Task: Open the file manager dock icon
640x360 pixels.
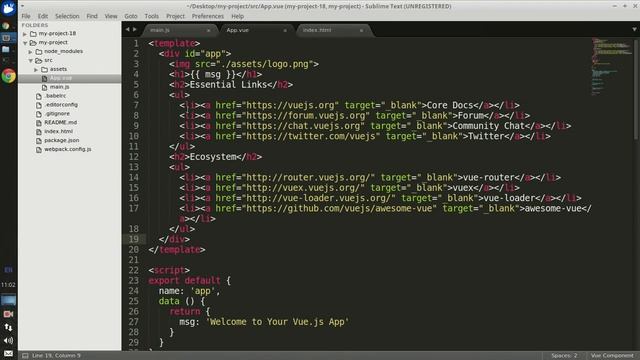Action: [6, 49]
